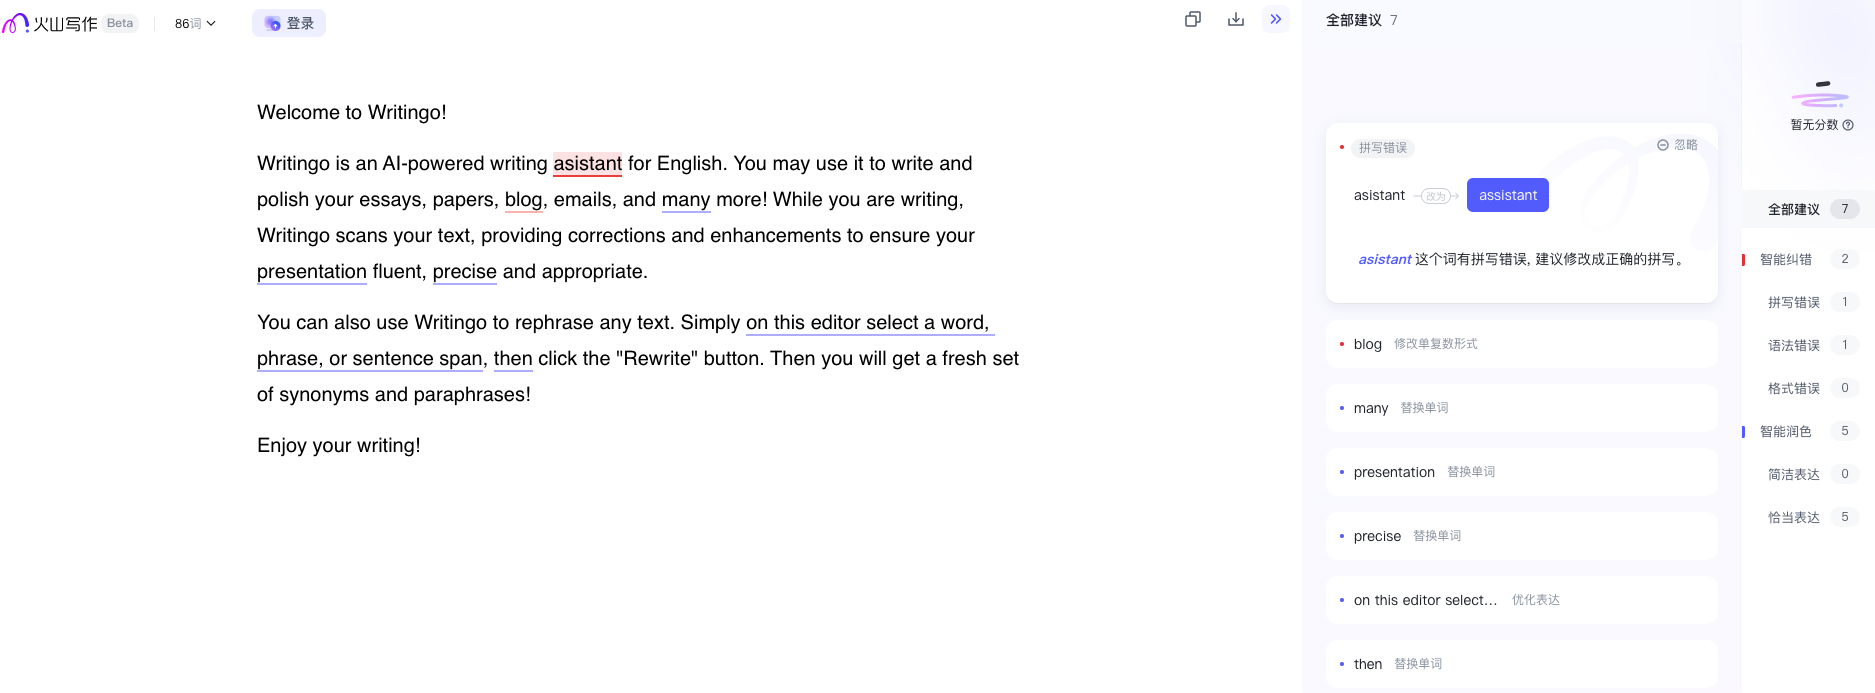The width and height of the screenshot is (1875, 693).
Task: Expand the many word replacement suggestion
Action: coord(1520,408)
